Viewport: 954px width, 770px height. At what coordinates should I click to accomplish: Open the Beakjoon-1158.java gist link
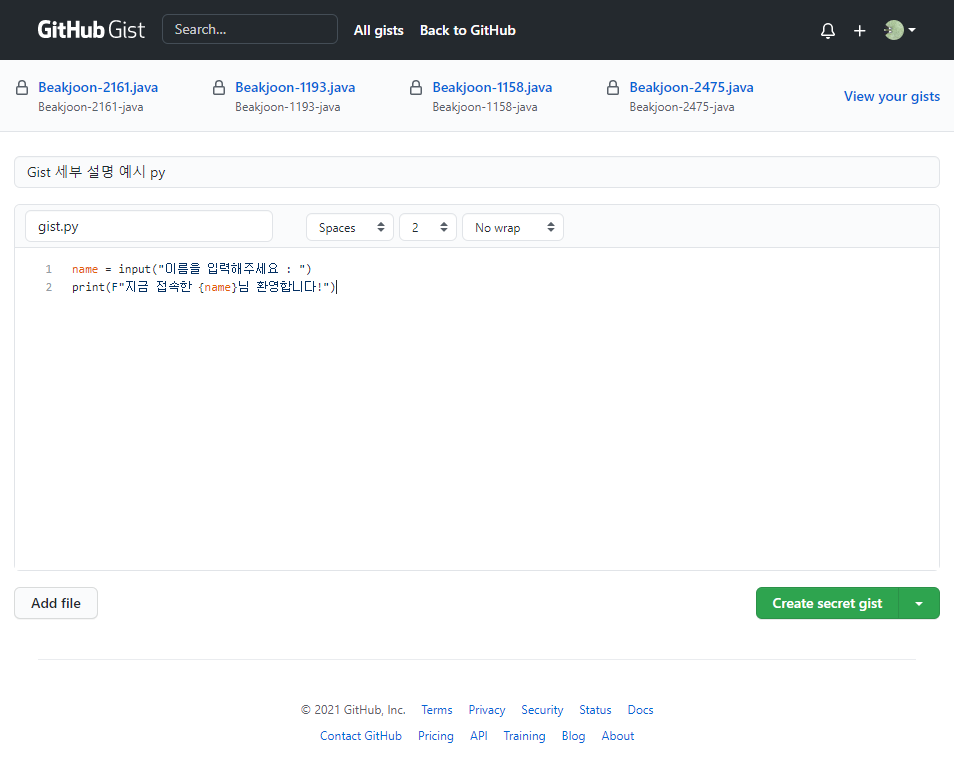(492, 88)
